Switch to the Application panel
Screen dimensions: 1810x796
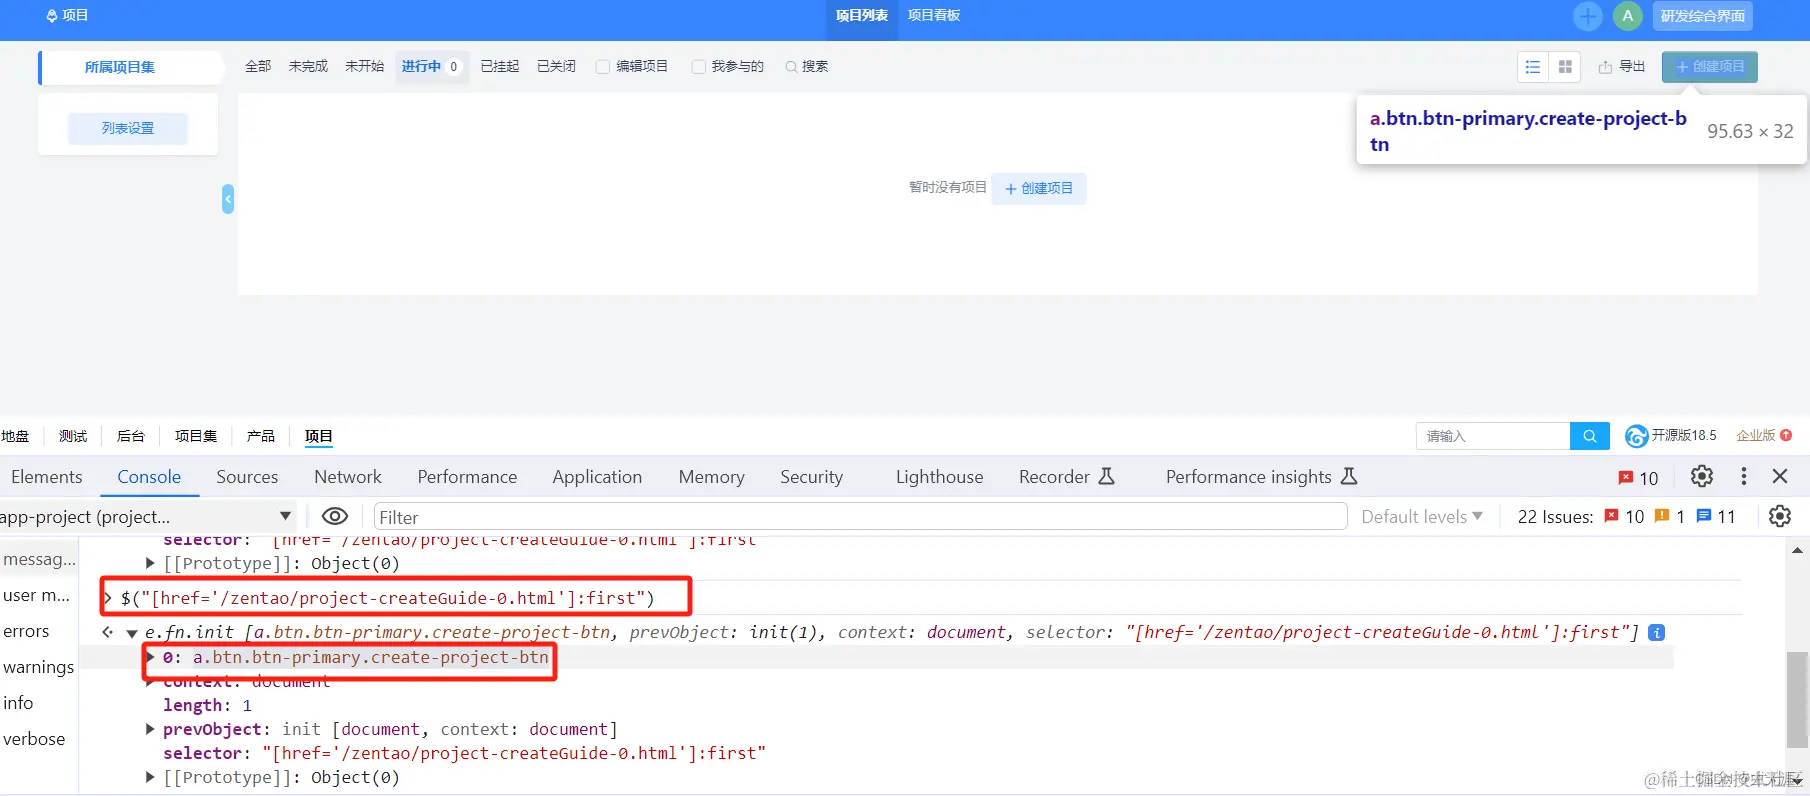click(597, 477)
